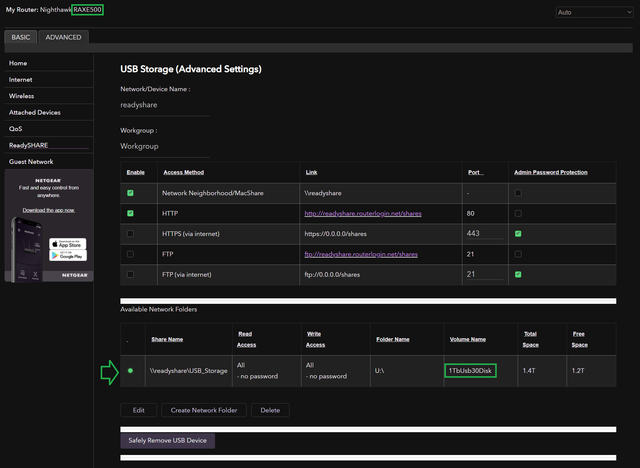Uncheck the HTTP enable checkbox
The width and height of the screenshot is (640, 468).
click(130, 213)
